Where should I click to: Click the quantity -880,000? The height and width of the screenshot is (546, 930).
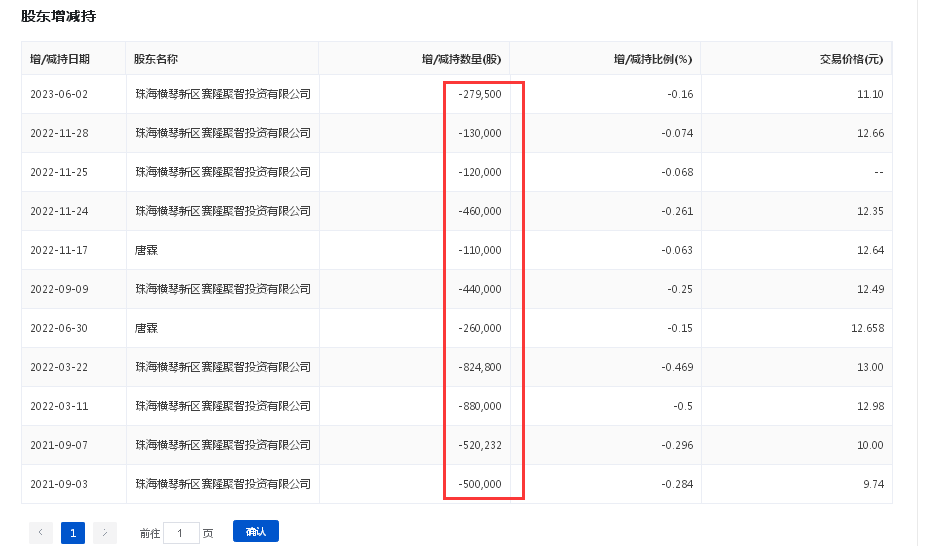coord(480,406)
